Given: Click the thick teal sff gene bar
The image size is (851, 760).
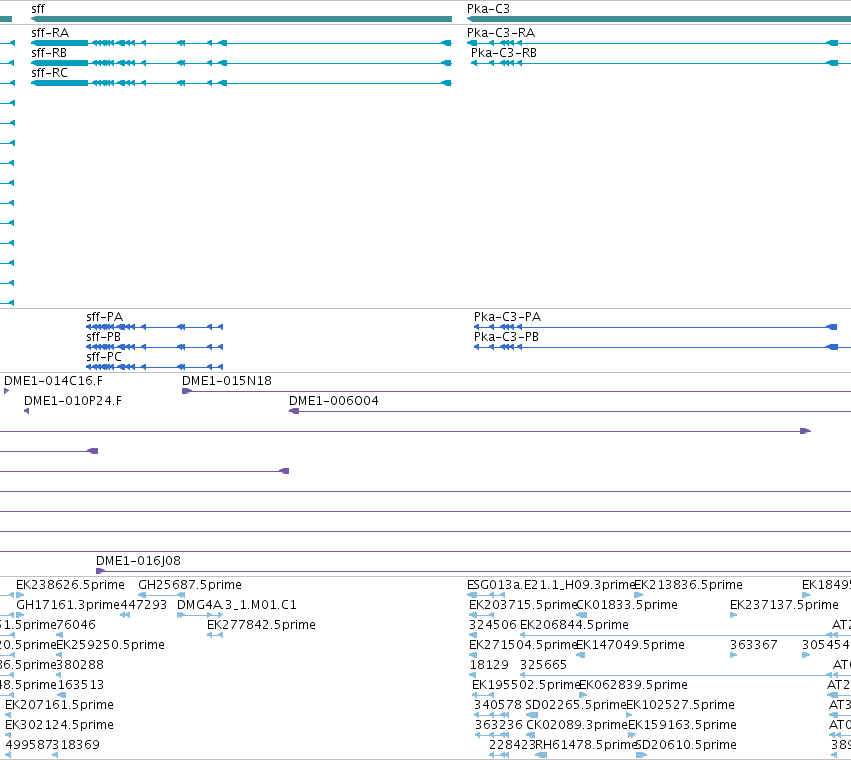Looking at the screenshot, I should [x=242, y=19].
